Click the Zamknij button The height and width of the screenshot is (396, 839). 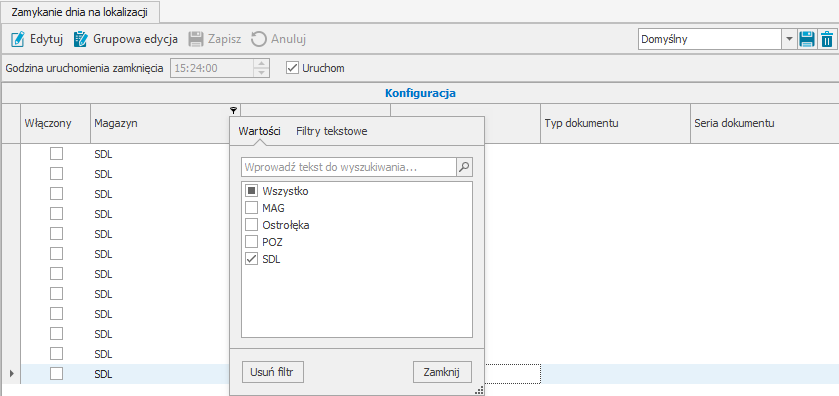(x=442, y=372)
